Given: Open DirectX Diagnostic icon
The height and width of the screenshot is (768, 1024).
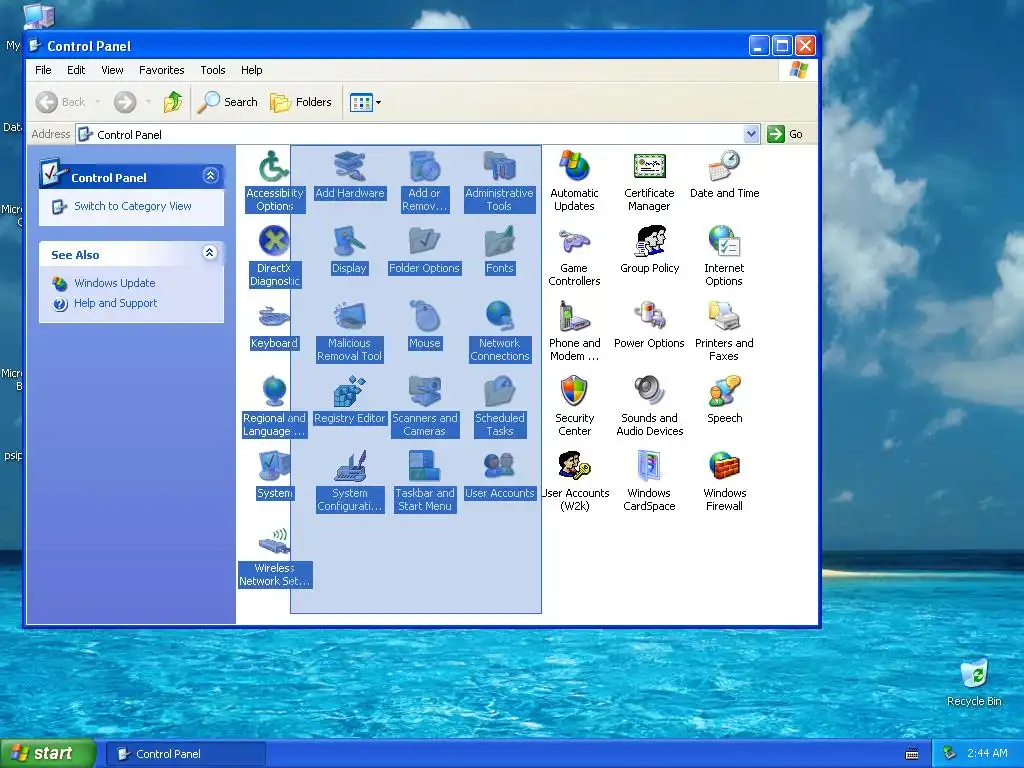Looking at the screenshot, I should pyautogui.click(x=274, y=242).
